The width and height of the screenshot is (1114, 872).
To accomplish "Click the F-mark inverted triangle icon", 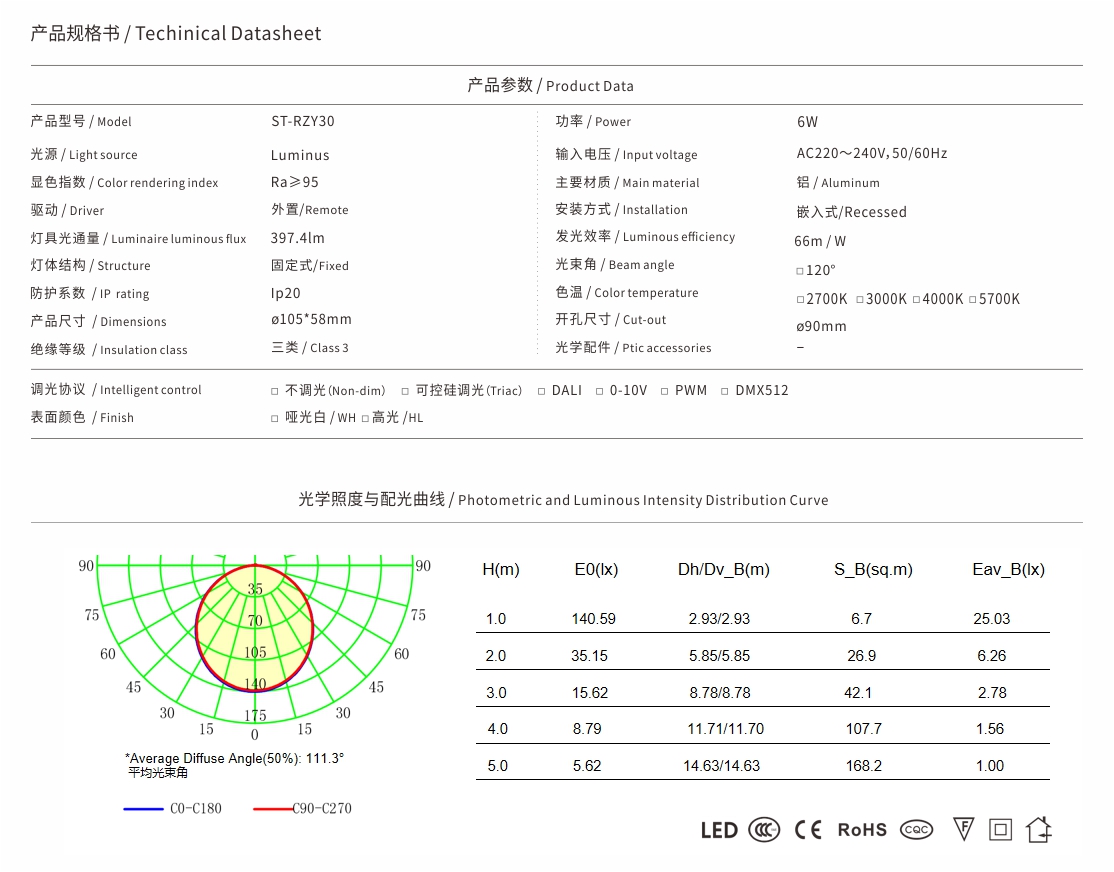I will click(x=963, y=829).
